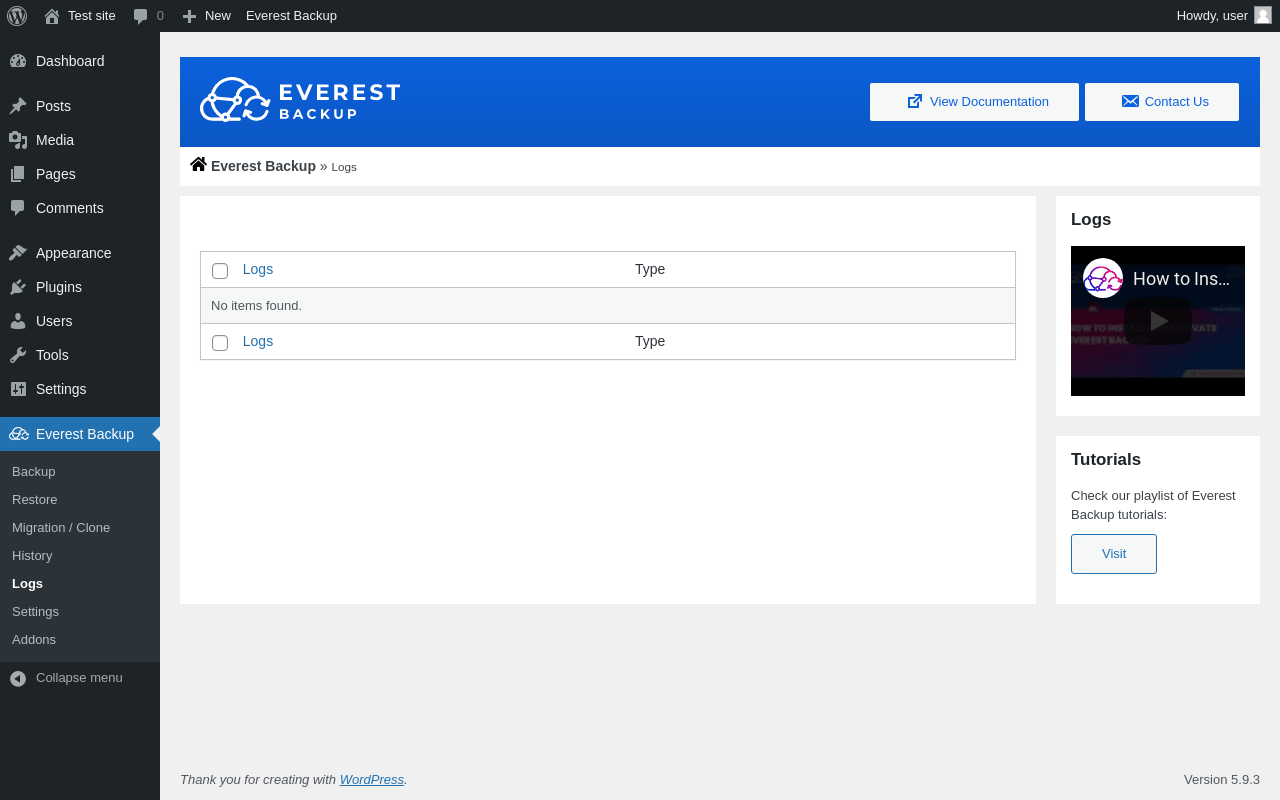Open the comments bubble icon in admin bar
This screenshot has width=1280, height=800.
(141, 16)
